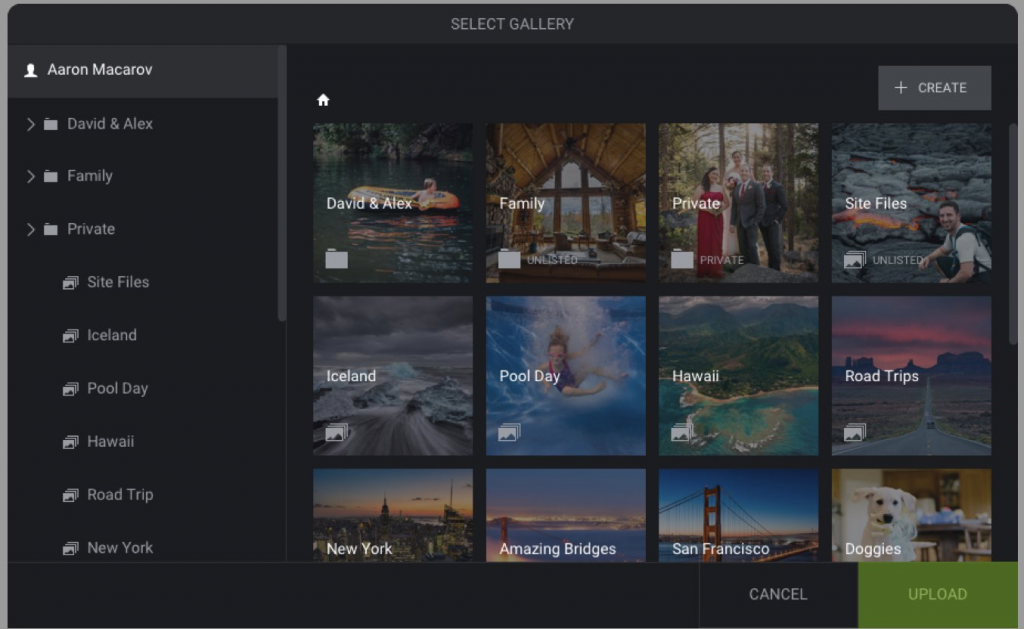Screen dimensions: 1024x629
Task: Click the PRIVATE label on Private thumbnail
Action: click(722, 260)
